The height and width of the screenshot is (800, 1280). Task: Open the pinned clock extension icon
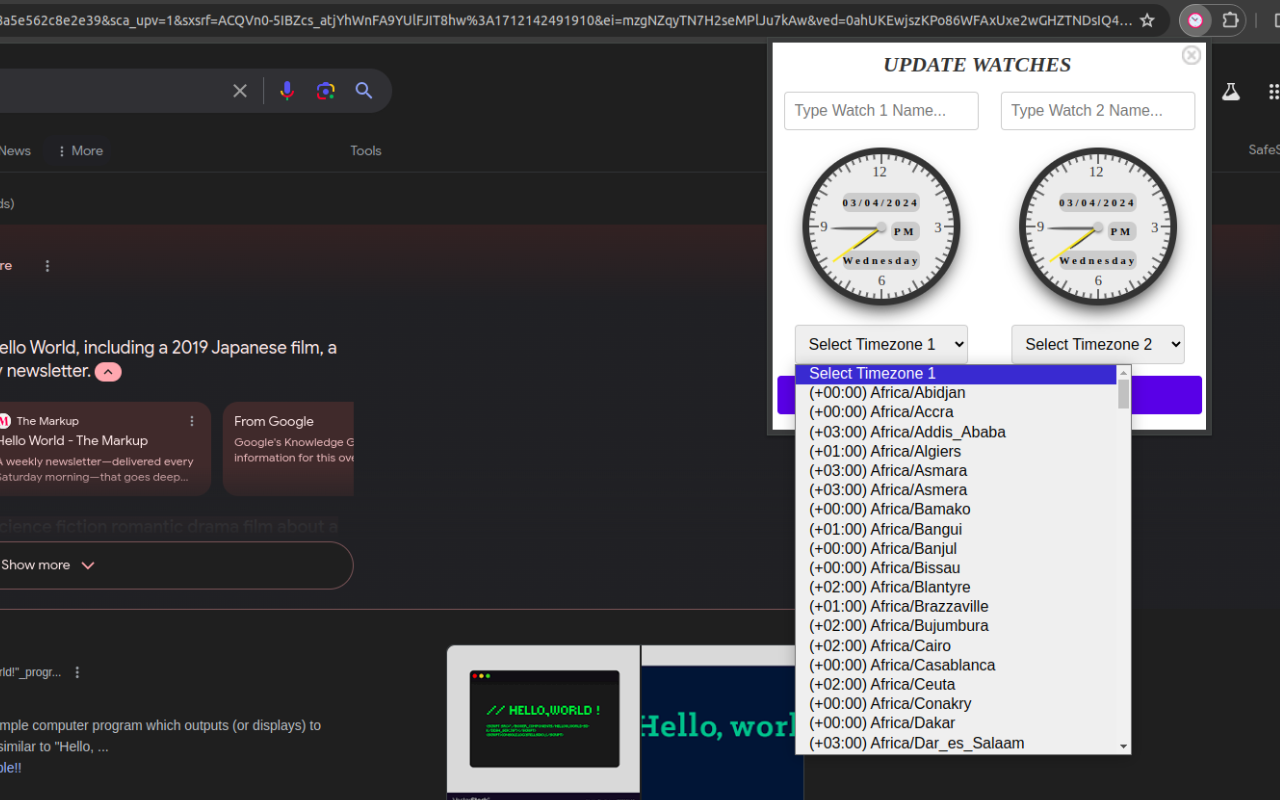click(x=1194, y=19)
